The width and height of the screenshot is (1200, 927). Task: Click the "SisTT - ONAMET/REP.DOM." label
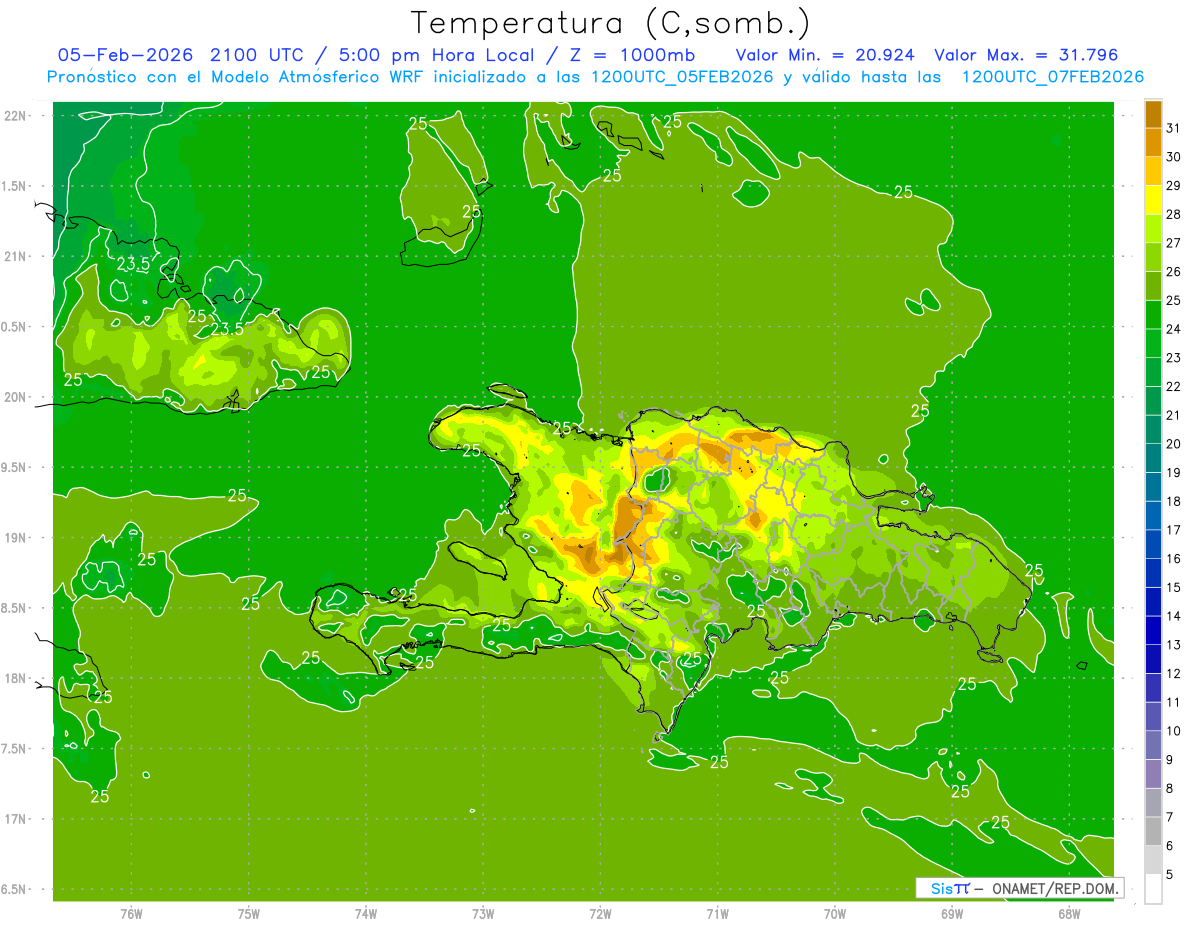[x=1019, y=888]
